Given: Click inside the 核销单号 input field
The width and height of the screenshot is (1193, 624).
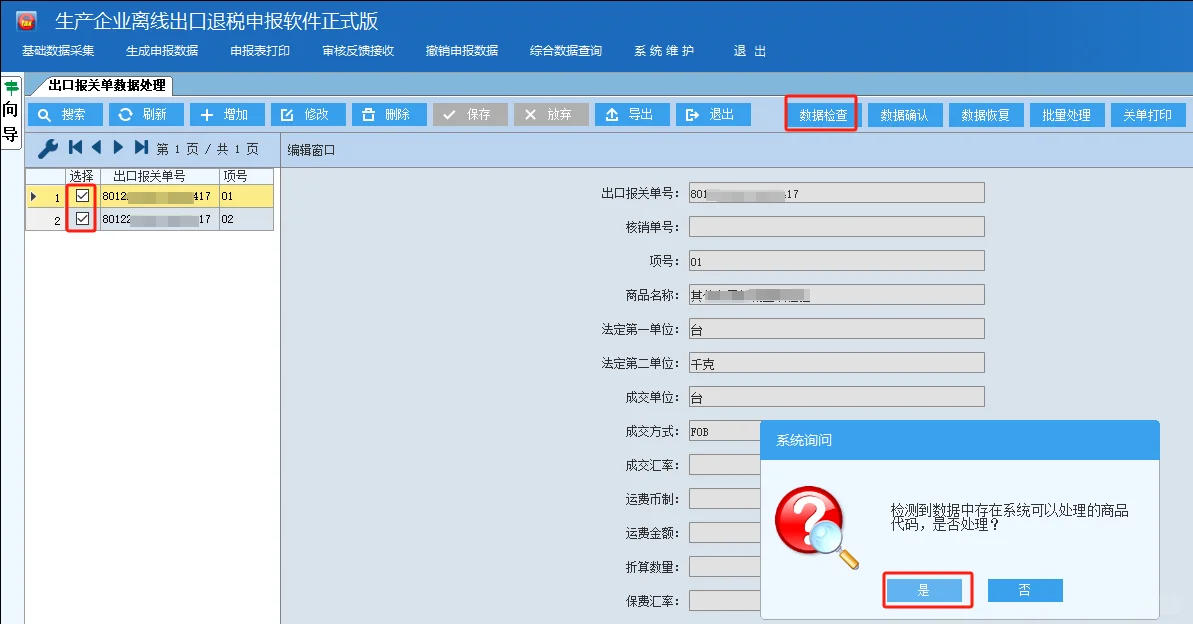Looking at the screenshot, I should coord(835,226).
